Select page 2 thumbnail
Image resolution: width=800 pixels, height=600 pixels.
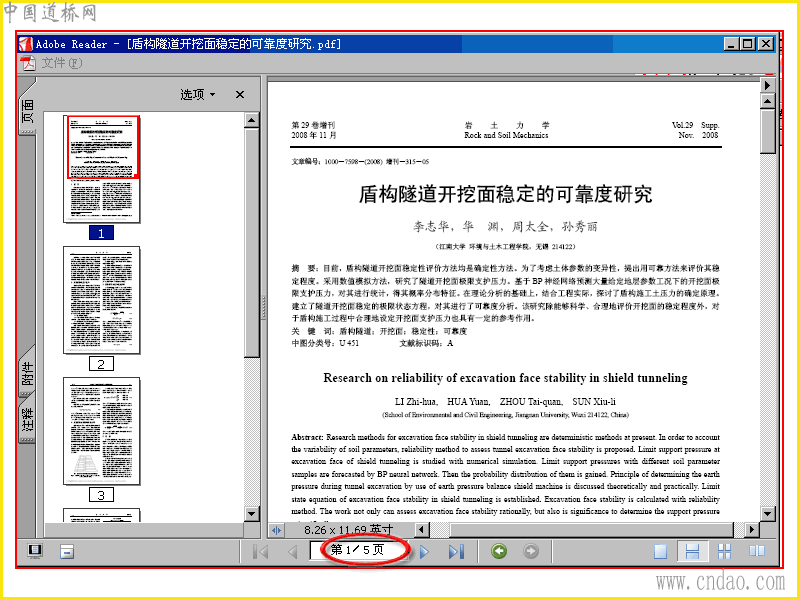[x=102, y=300]
